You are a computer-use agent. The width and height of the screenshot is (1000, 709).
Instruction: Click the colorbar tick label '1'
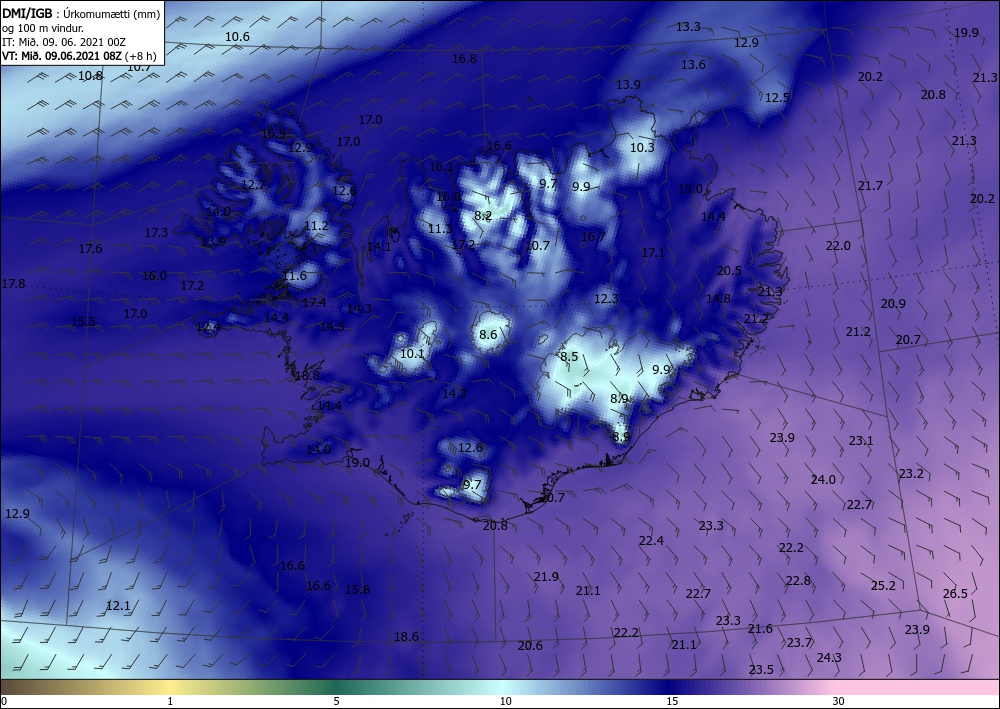[170, 701]
